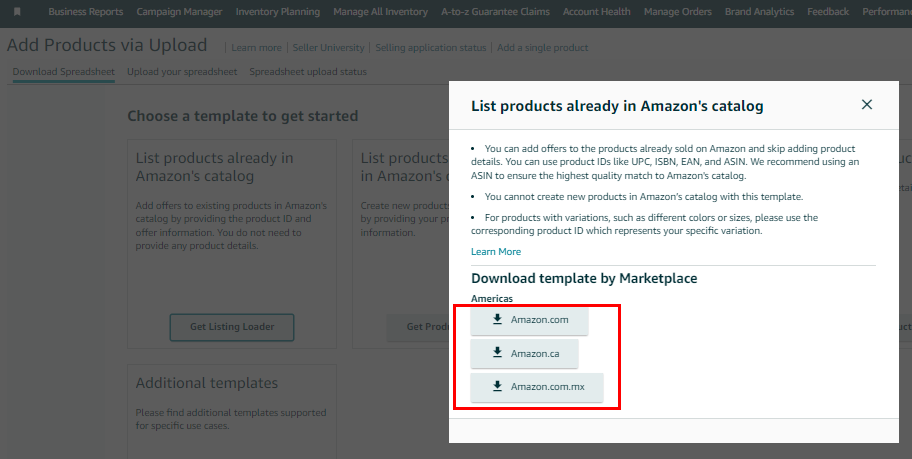
Task: Click the 'Americas' region label
Action: (491, 298)
